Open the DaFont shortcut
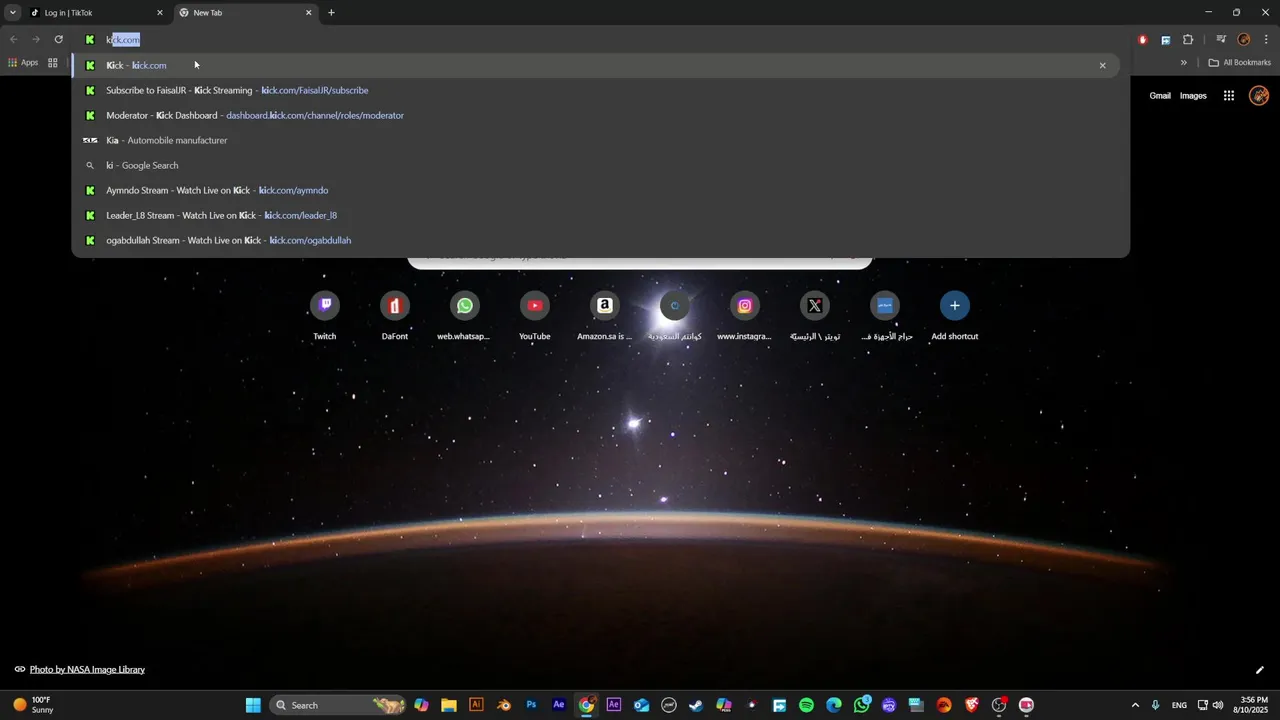The width and height of the screenshot is (1280, 720). (395, 317)
